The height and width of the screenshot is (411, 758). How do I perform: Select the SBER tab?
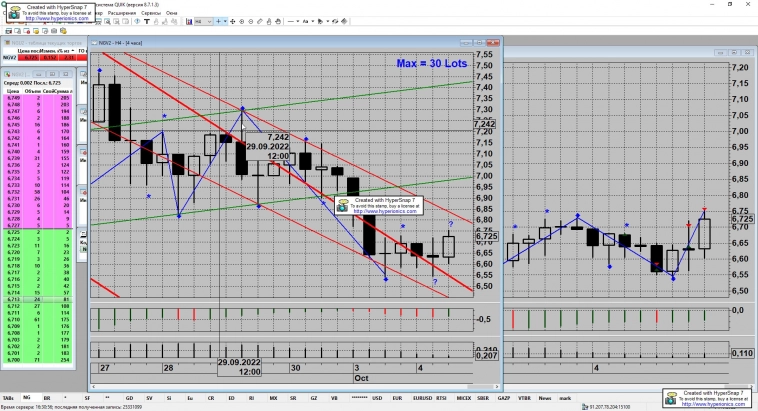point(483,397)
